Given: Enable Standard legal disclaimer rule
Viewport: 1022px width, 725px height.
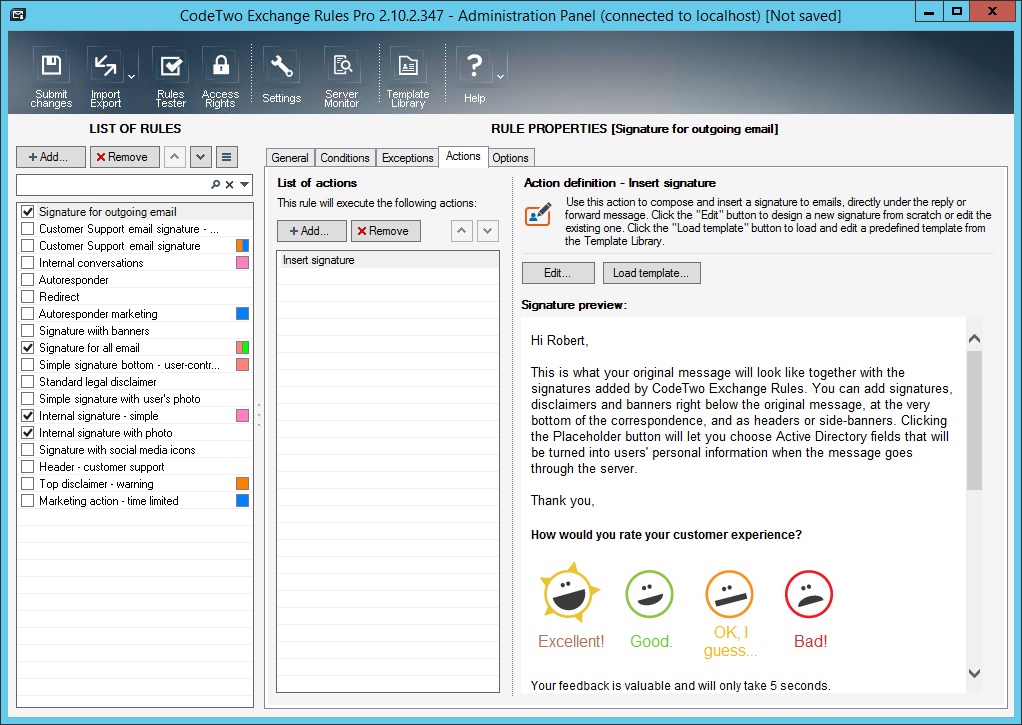Looking at the screenshot, I should tap(27, 381).
